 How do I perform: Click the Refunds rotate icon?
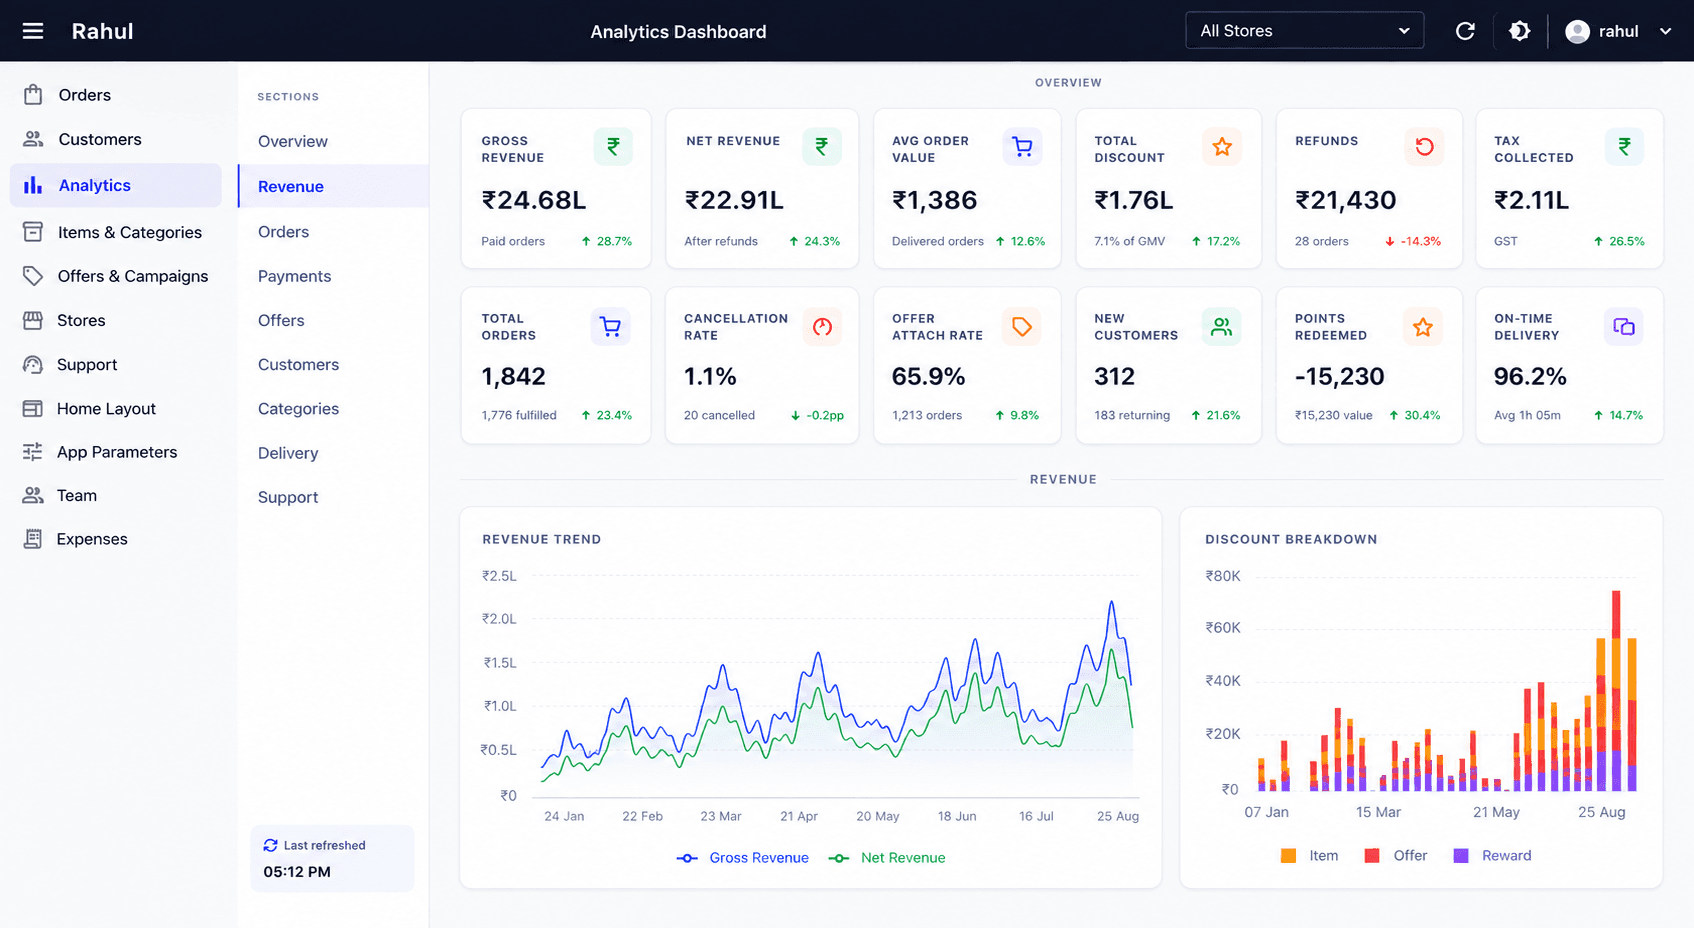pos(1424,147)
